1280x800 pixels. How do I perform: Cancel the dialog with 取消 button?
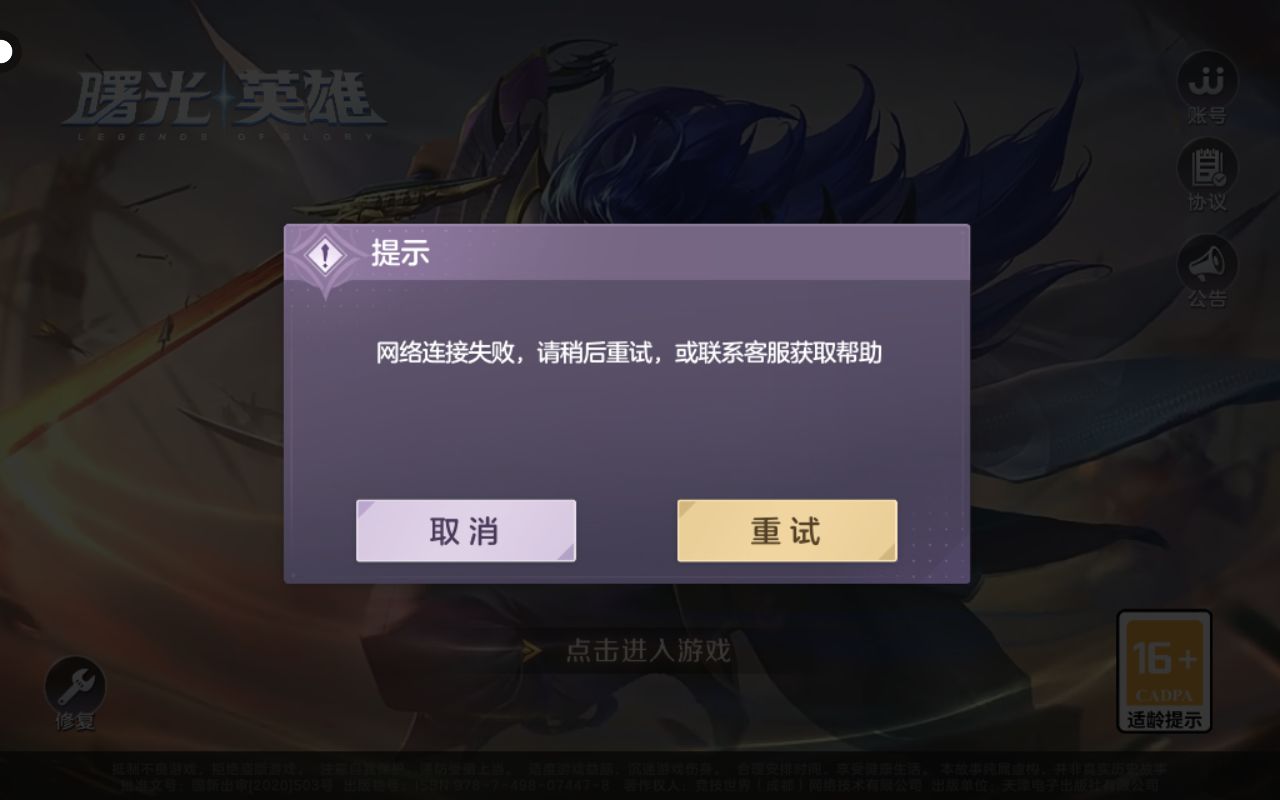pos(466,531)
